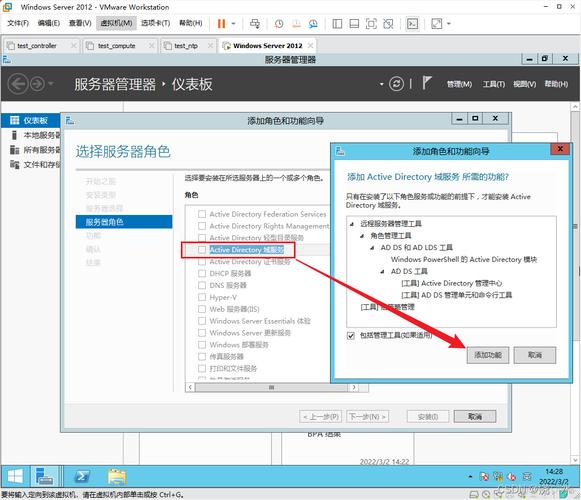Screen dimensions: 581x500
Task: Open File Explorer from the taskbar
Action: pyautogui.click(x=117, y=476)
